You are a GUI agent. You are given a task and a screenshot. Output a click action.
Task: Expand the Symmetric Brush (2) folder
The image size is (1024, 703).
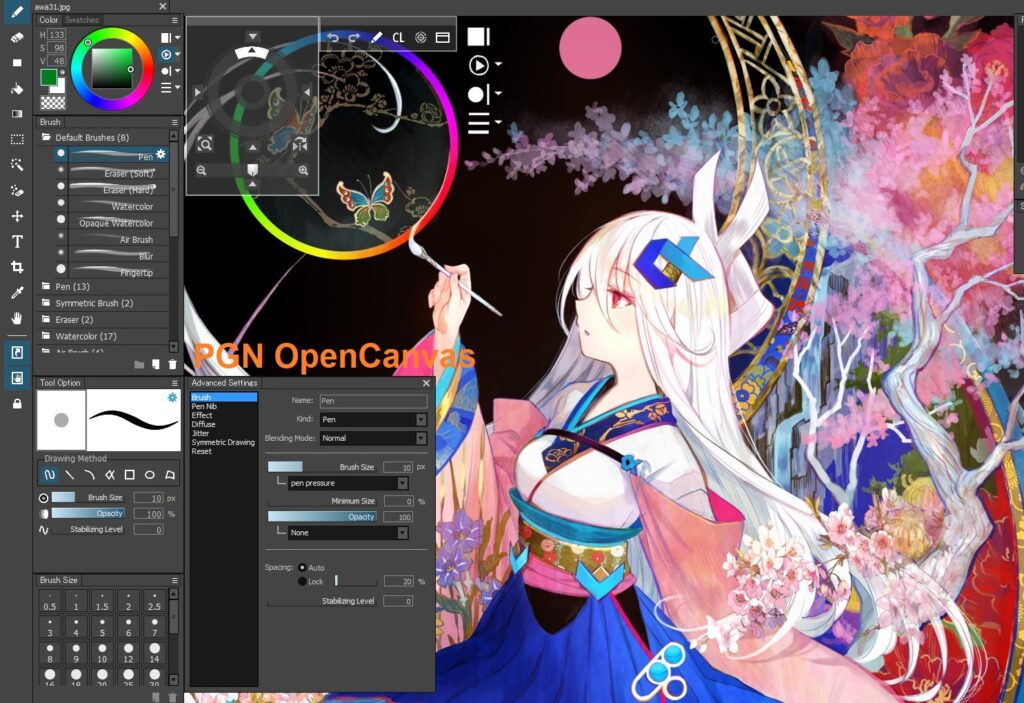pyautogui.click(x=46, y=302)
